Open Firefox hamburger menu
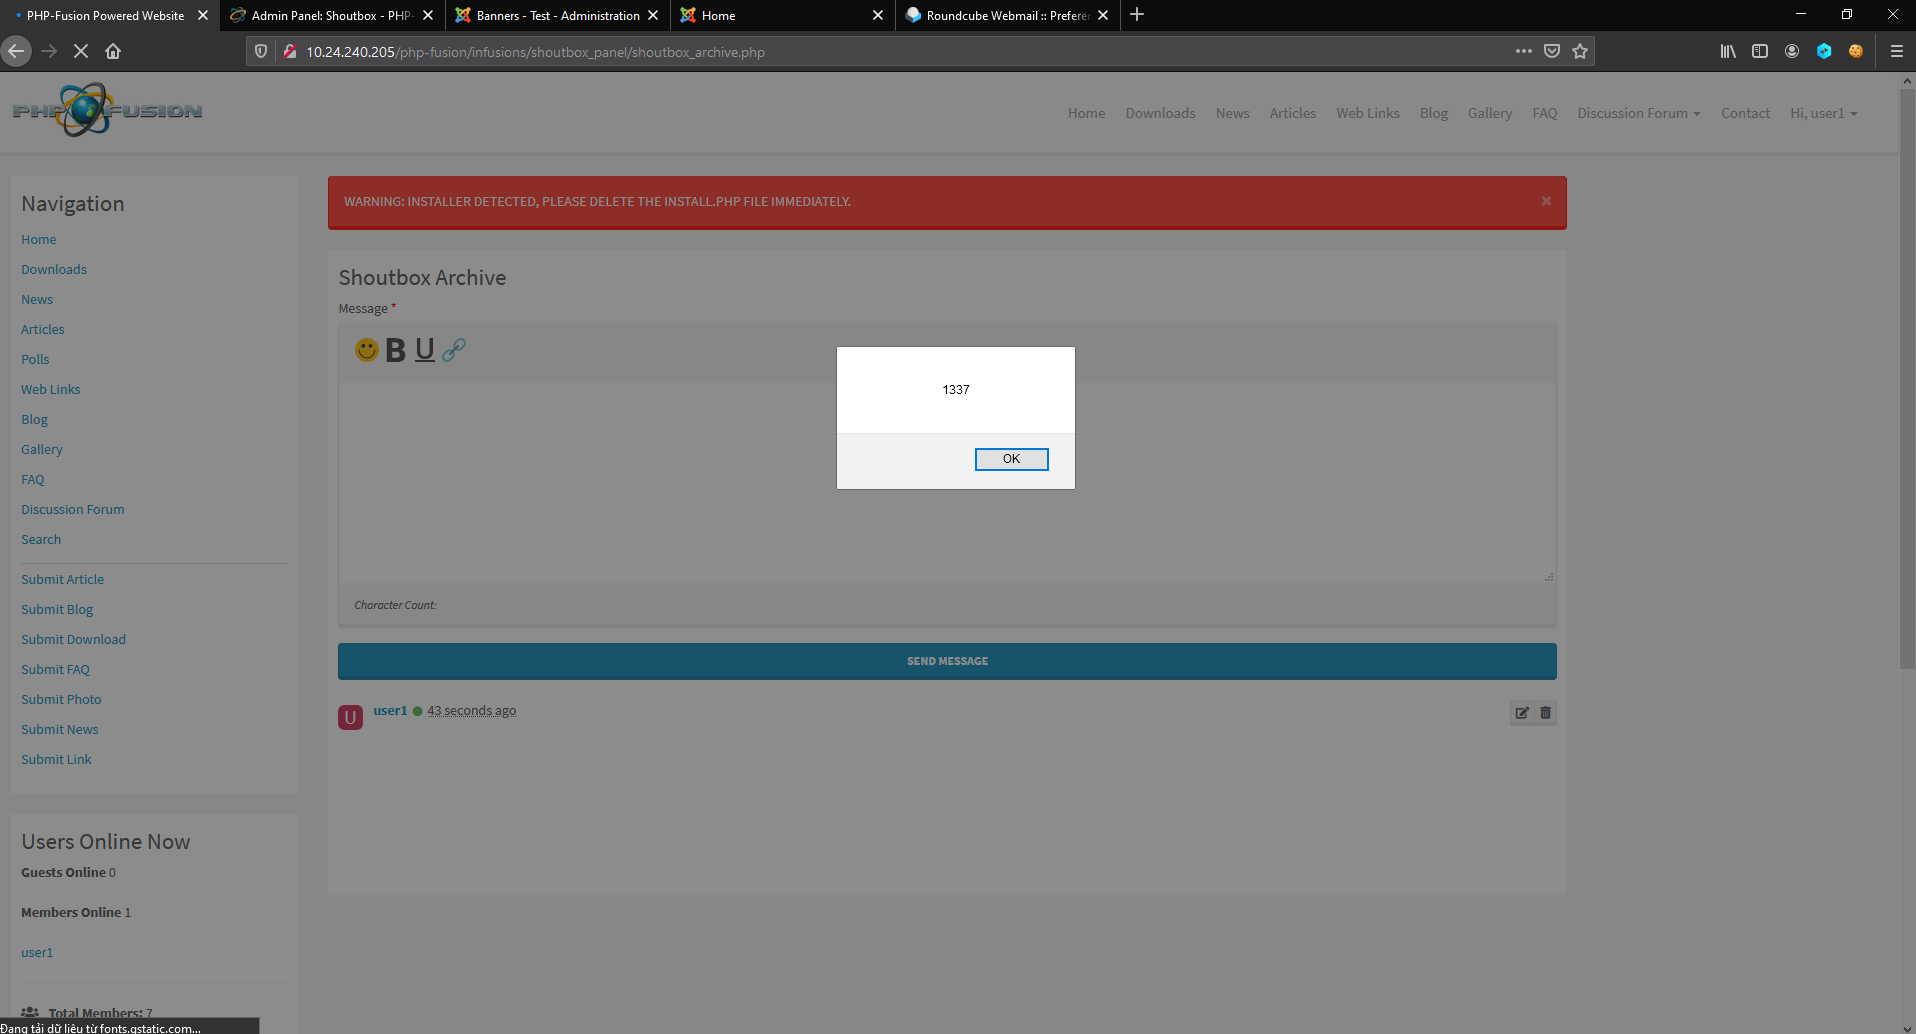The image size is (1916, 1034). 1896,51
